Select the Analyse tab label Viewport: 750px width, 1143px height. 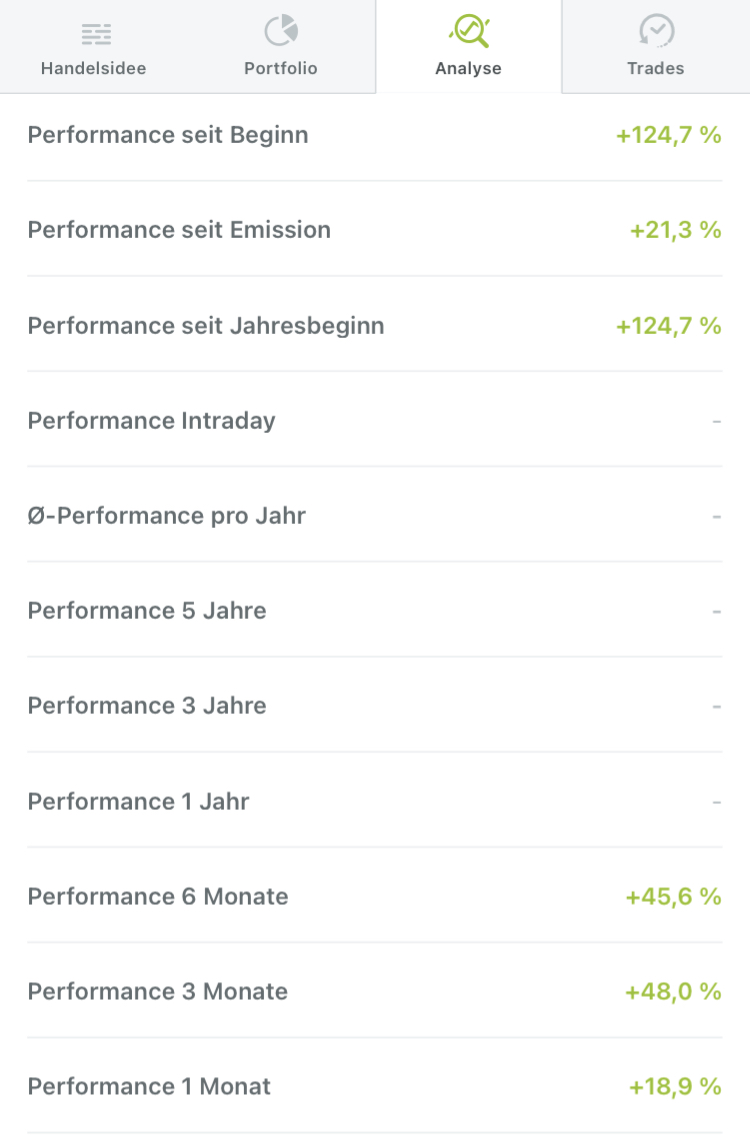coord(468,69)
